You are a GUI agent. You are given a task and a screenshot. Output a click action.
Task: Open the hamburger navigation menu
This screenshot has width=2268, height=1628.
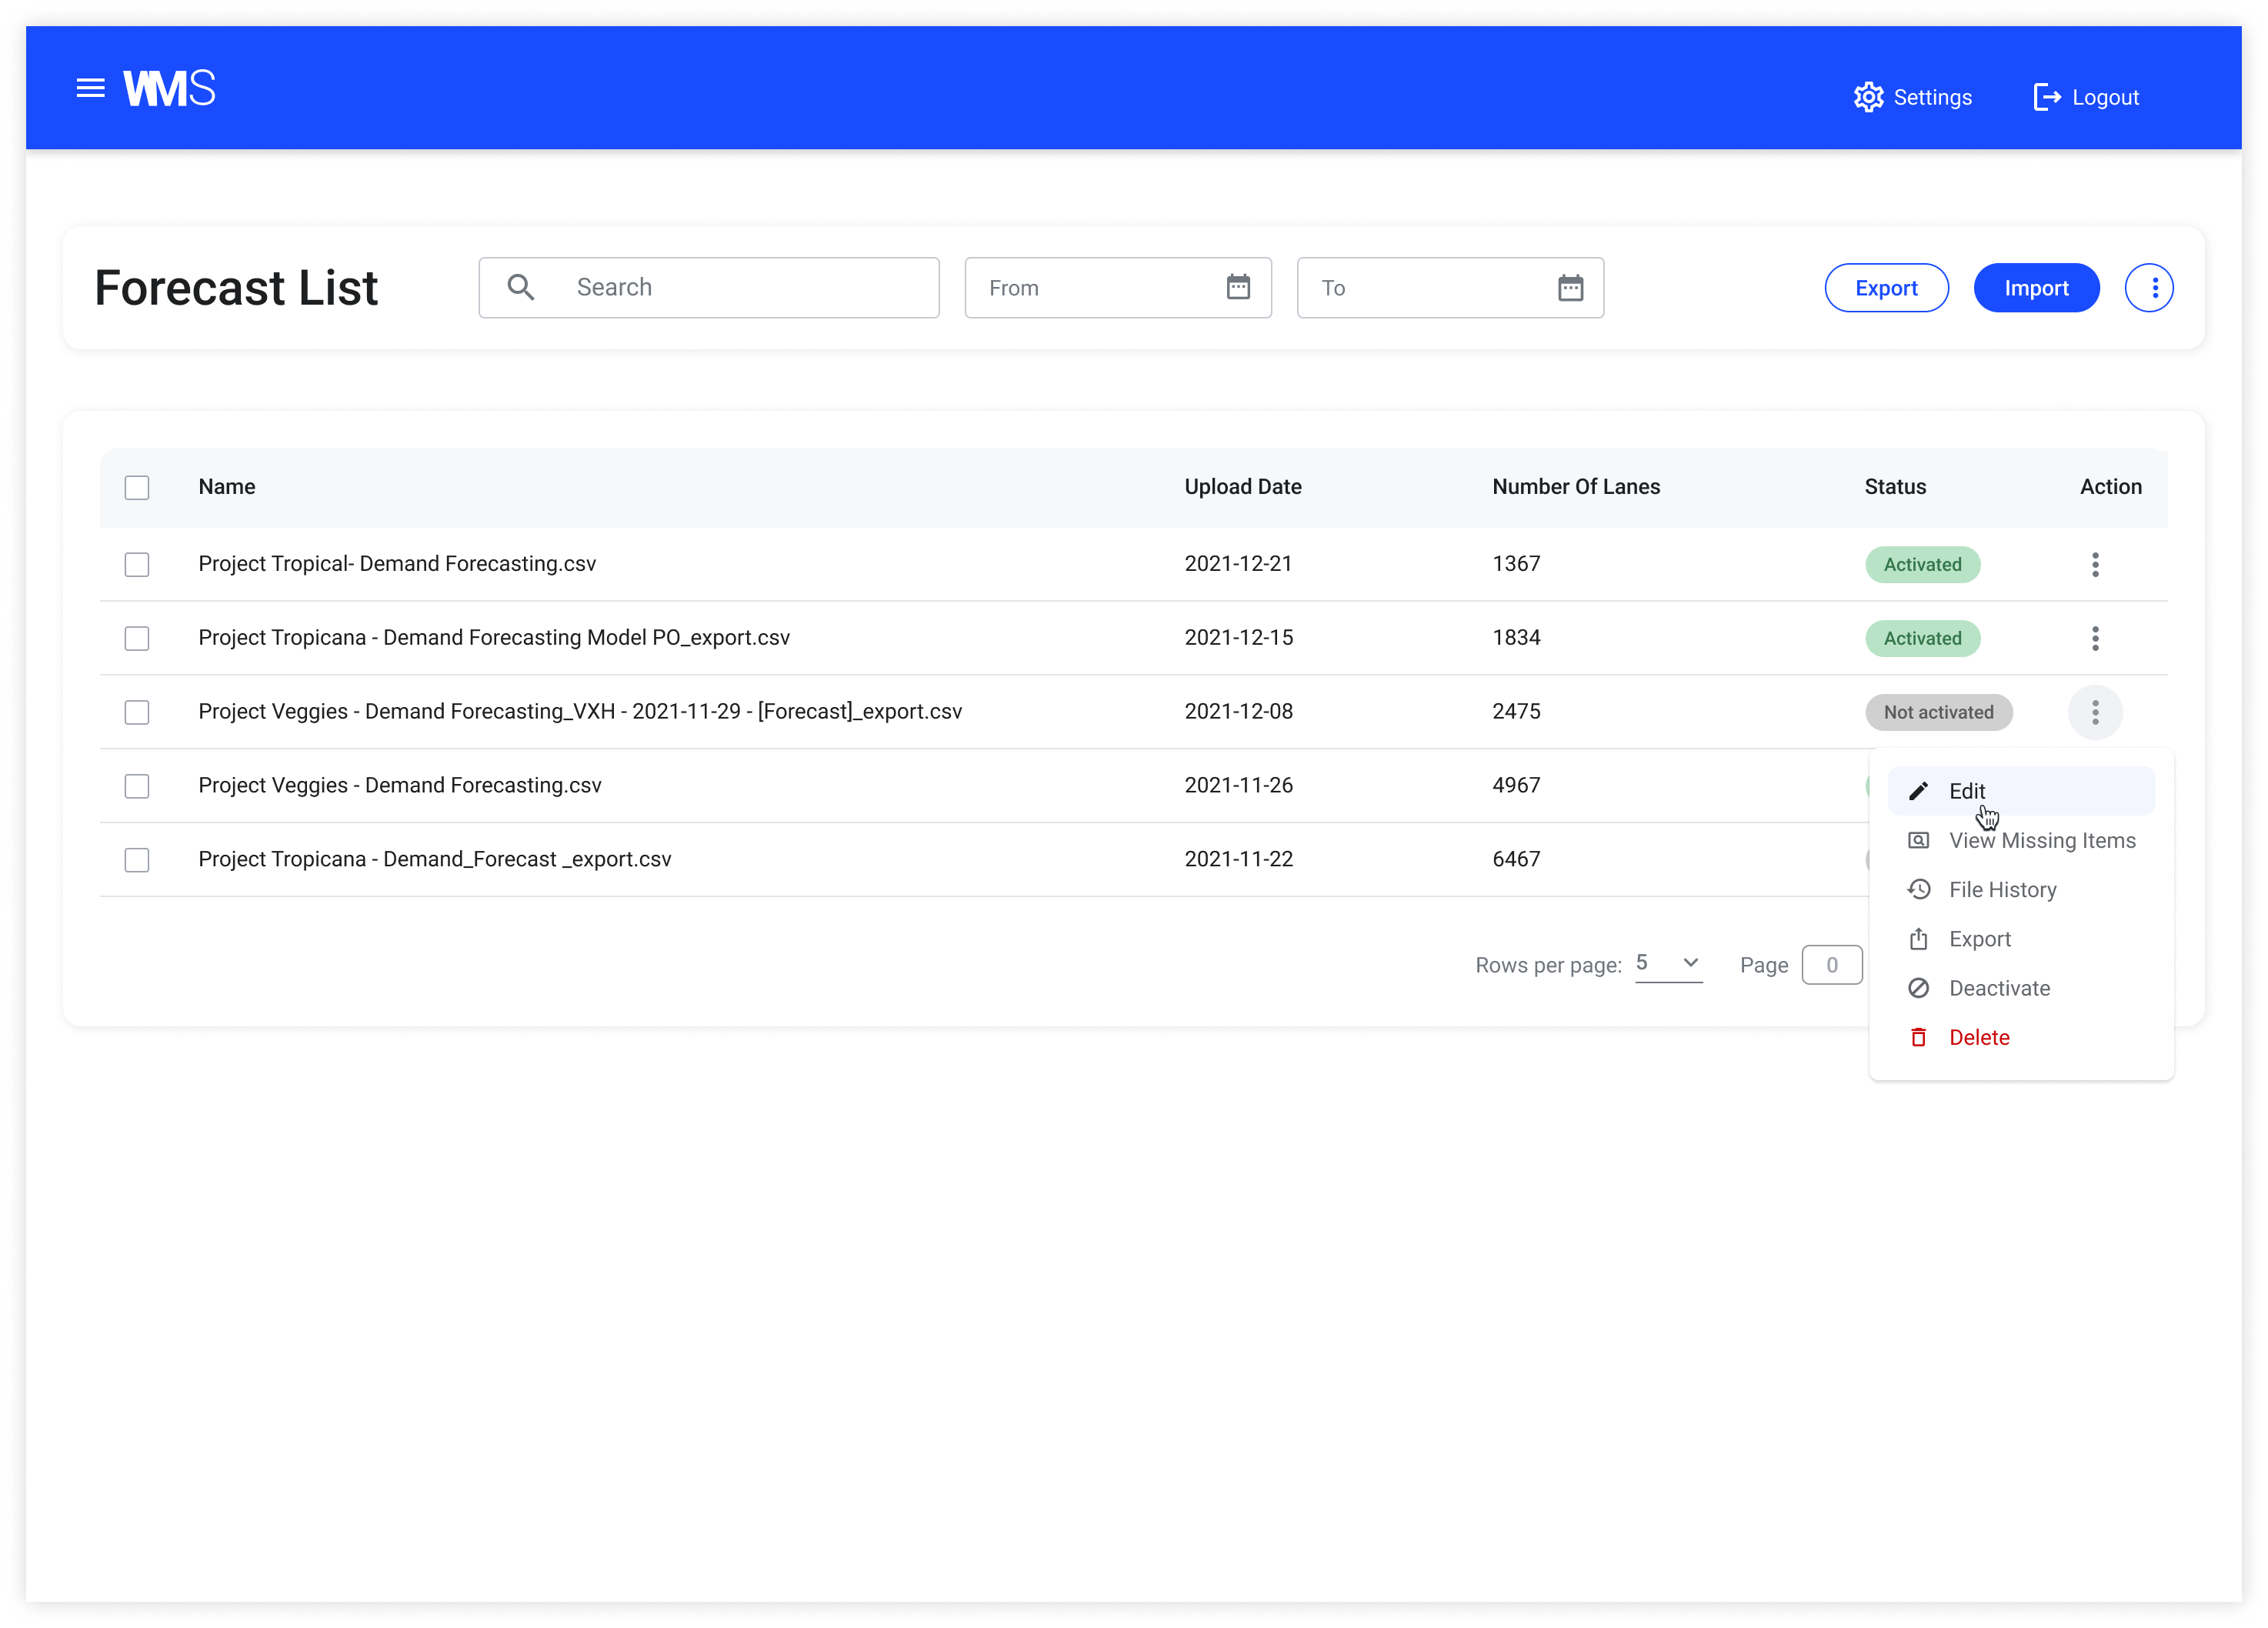point(90,89)
